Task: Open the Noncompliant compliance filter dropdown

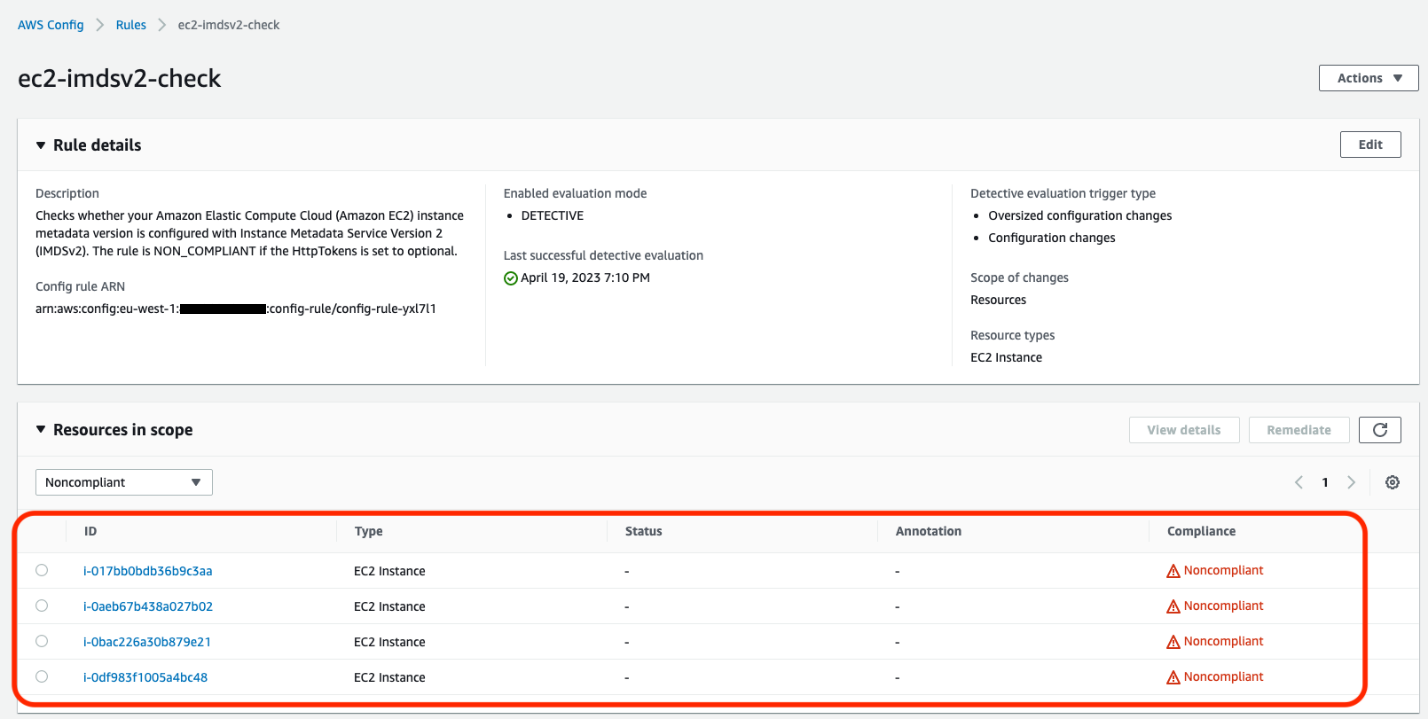Action: 123,481
